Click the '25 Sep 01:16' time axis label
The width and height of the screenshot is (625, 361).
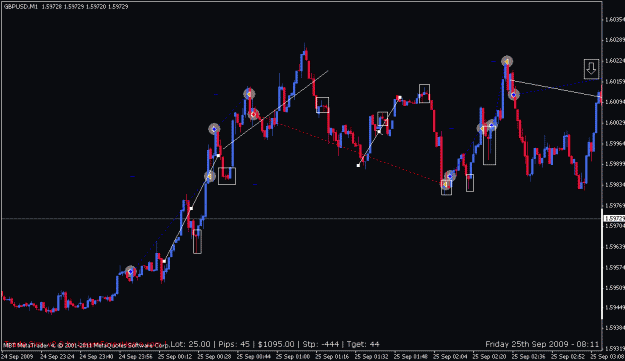pos(332,356)
